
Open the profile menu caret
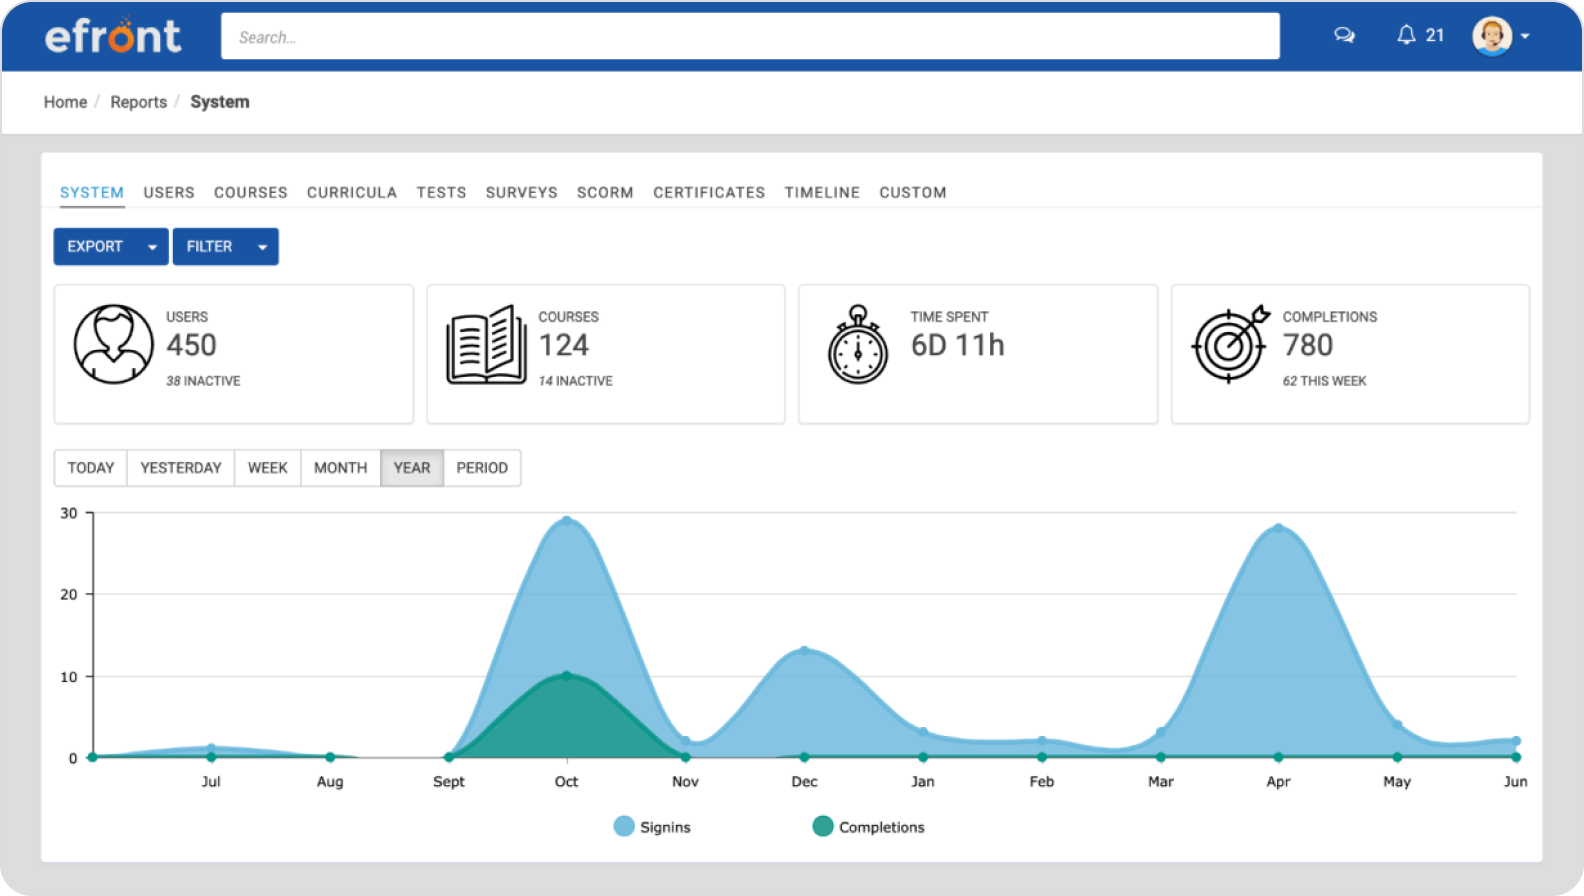point(1525,37)
